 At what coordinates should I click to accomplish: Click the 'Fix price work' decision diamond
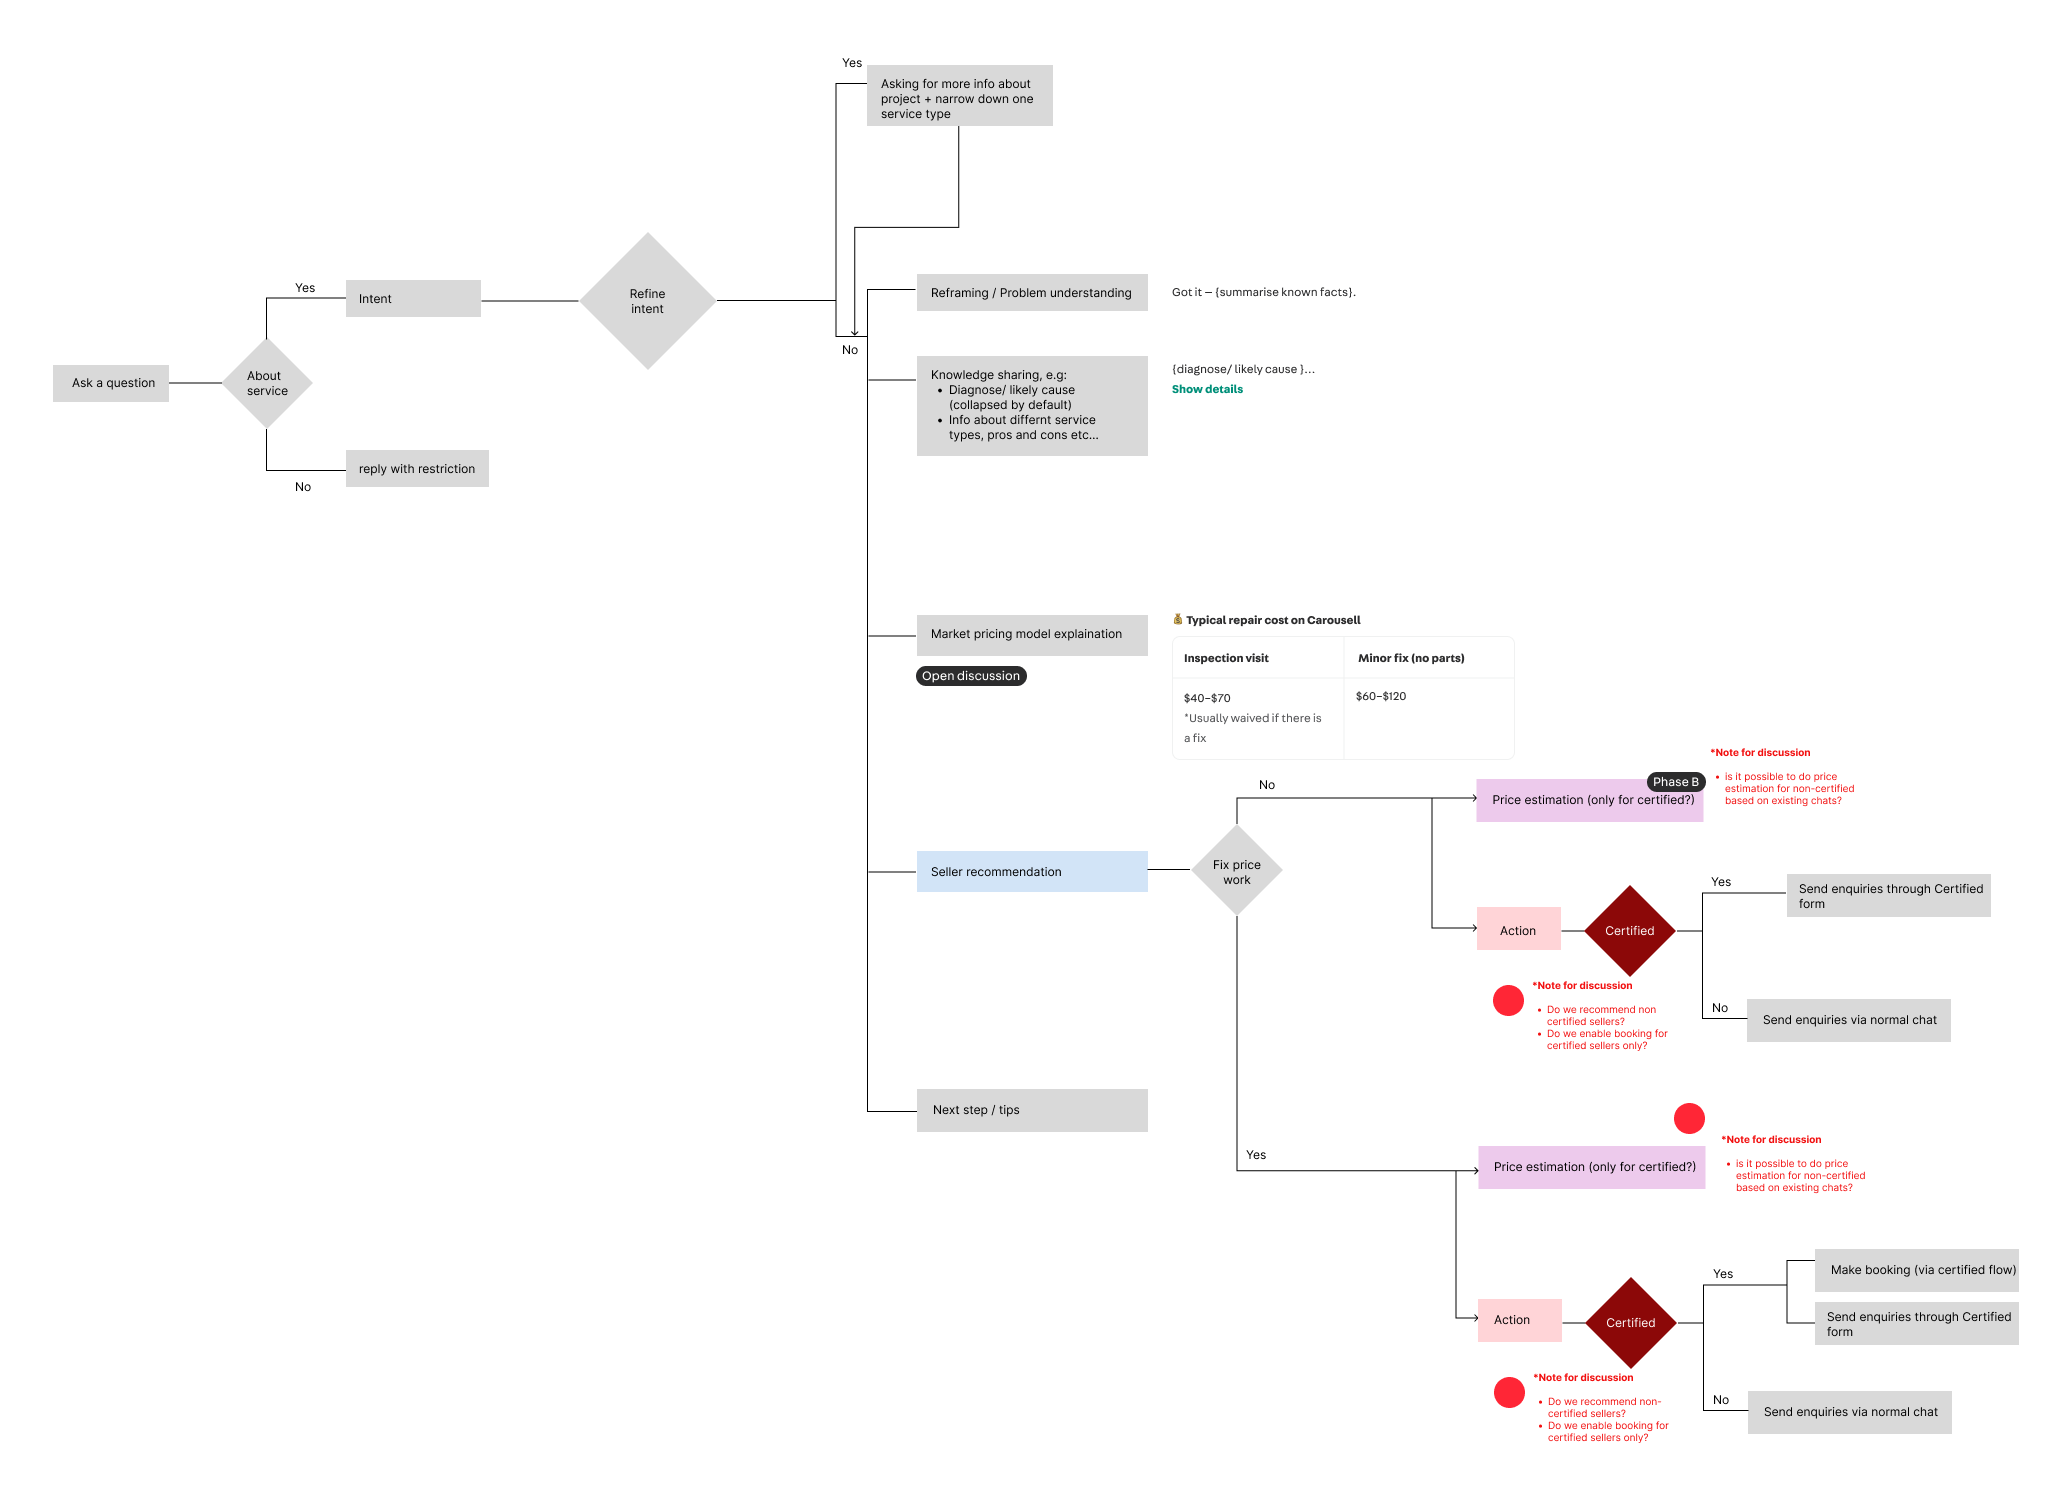pyautogui.click(x=1237, y=871)
